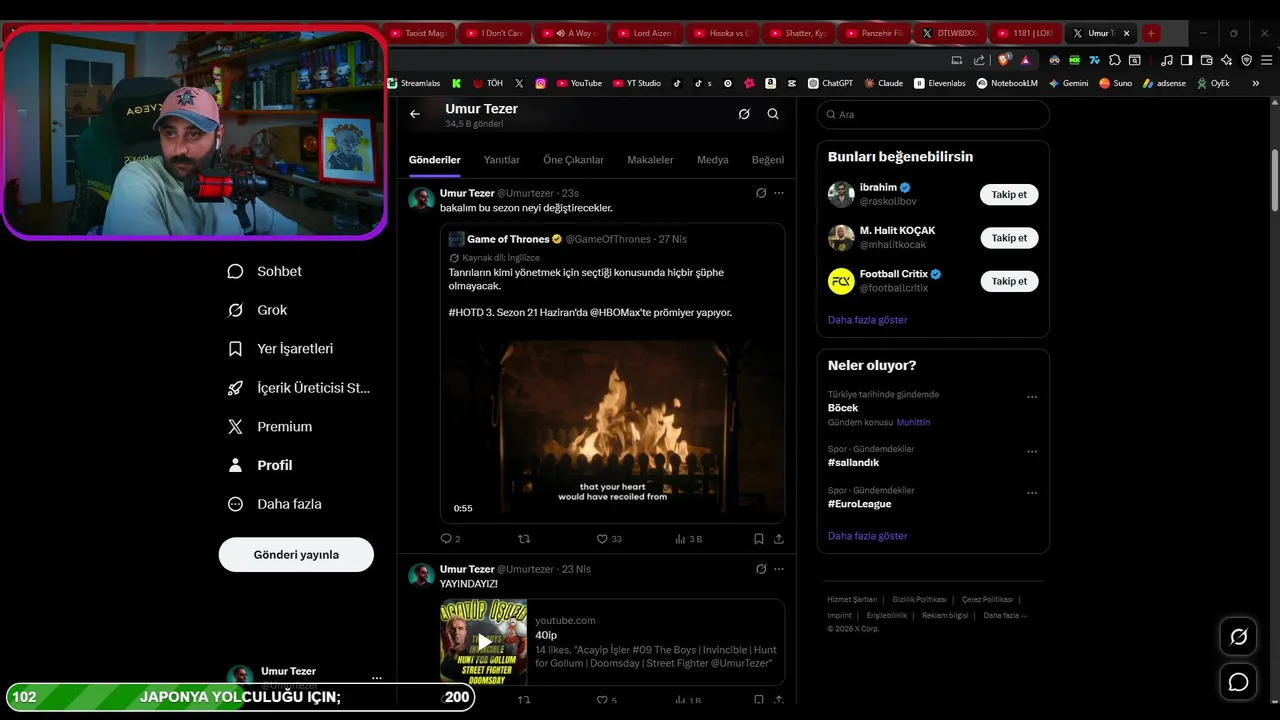Screen dimensions: 1280x720
Task: Open the browser hamburger menu
Action: [1265, 60]
